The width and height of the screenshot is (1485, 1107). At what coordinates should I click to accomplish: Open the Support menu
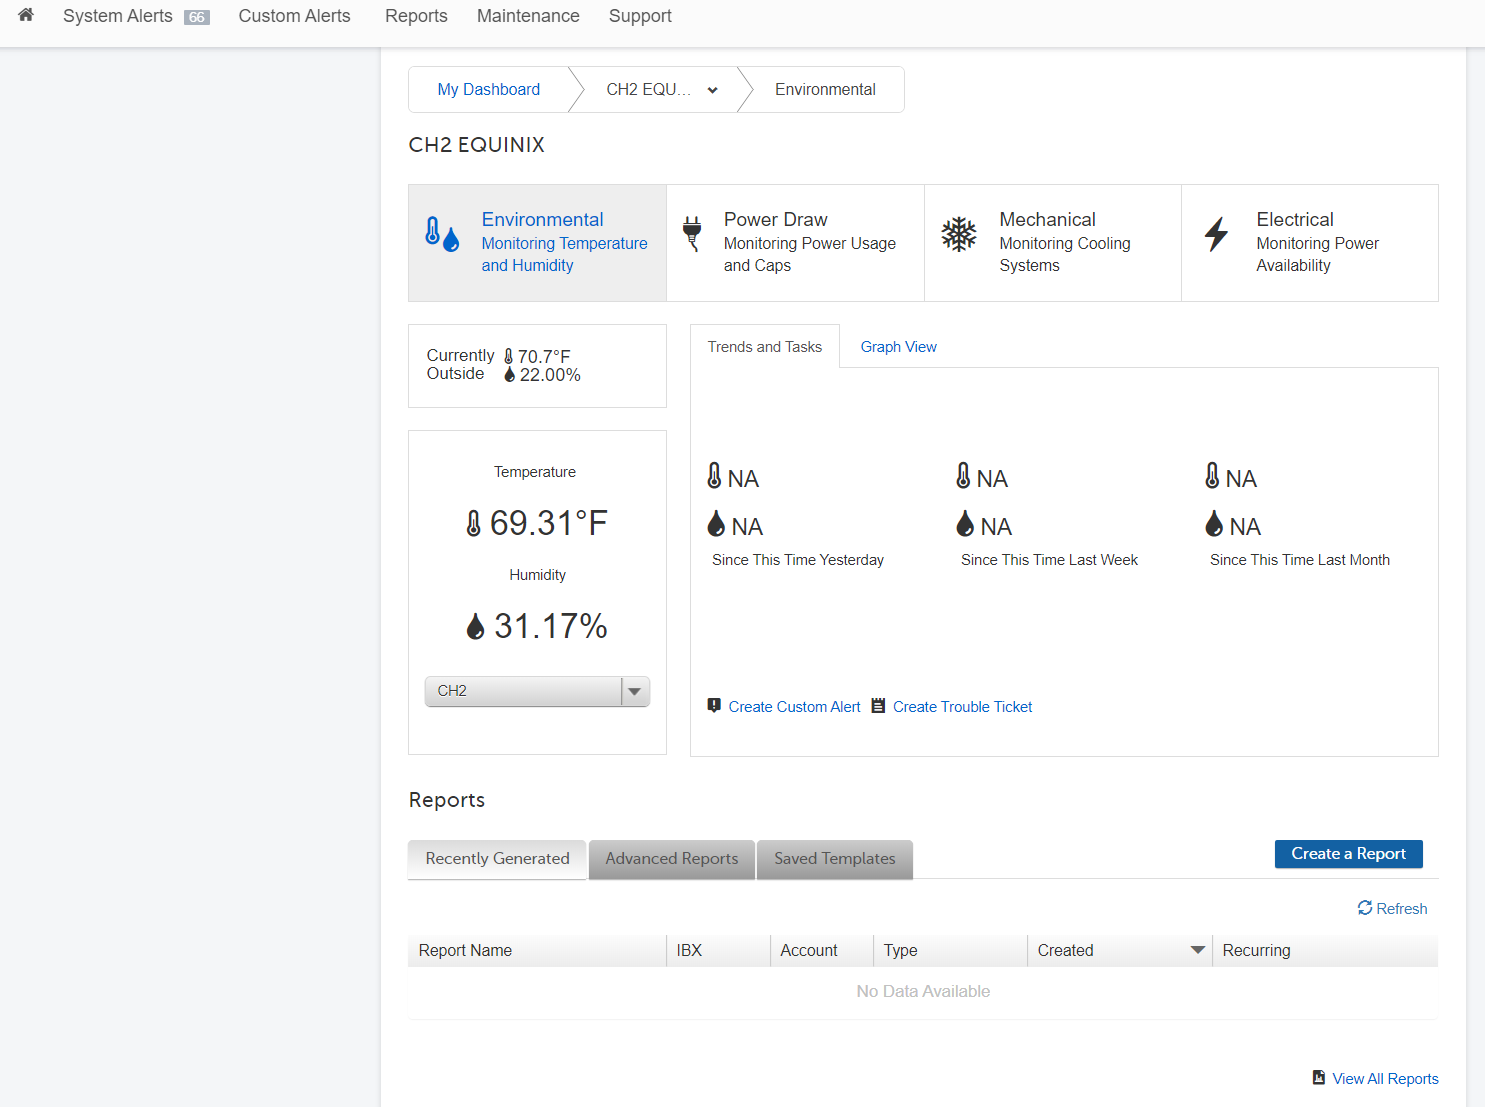[x=640, y=16]
